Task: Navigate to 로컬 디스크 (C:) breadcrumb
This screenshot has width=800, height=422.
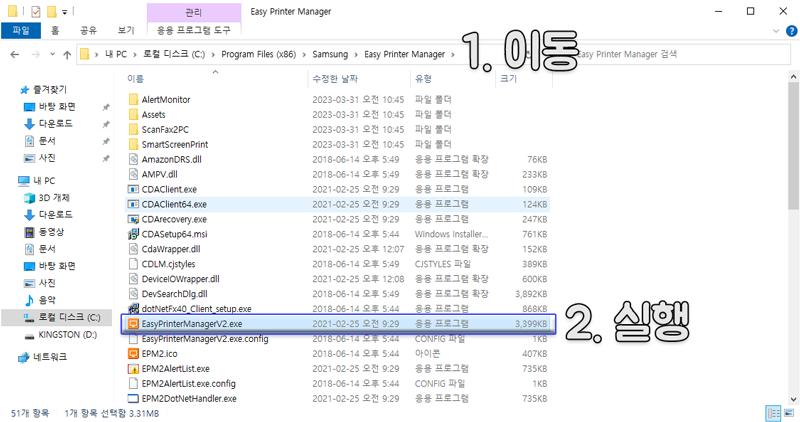Action: [x=174, y=55]
